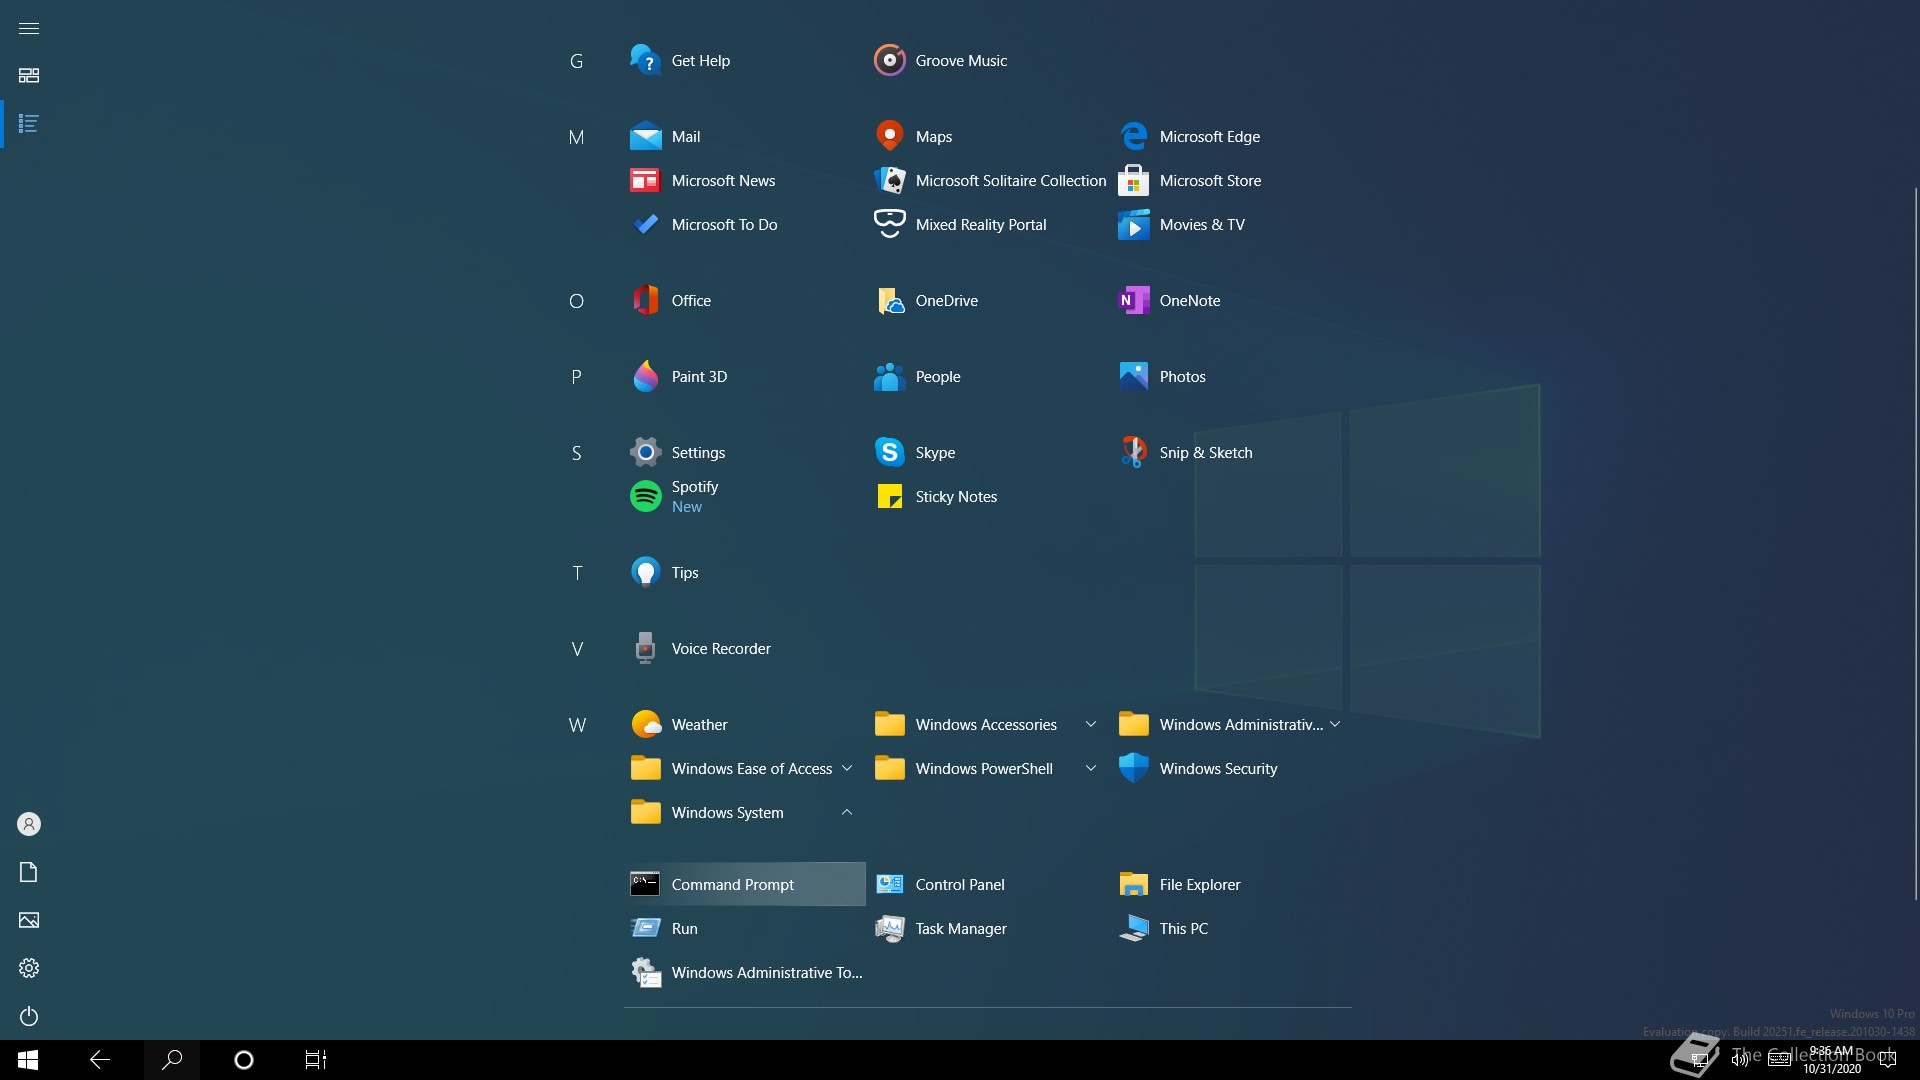
Task: Open the Get Help app
Action: 744,60
